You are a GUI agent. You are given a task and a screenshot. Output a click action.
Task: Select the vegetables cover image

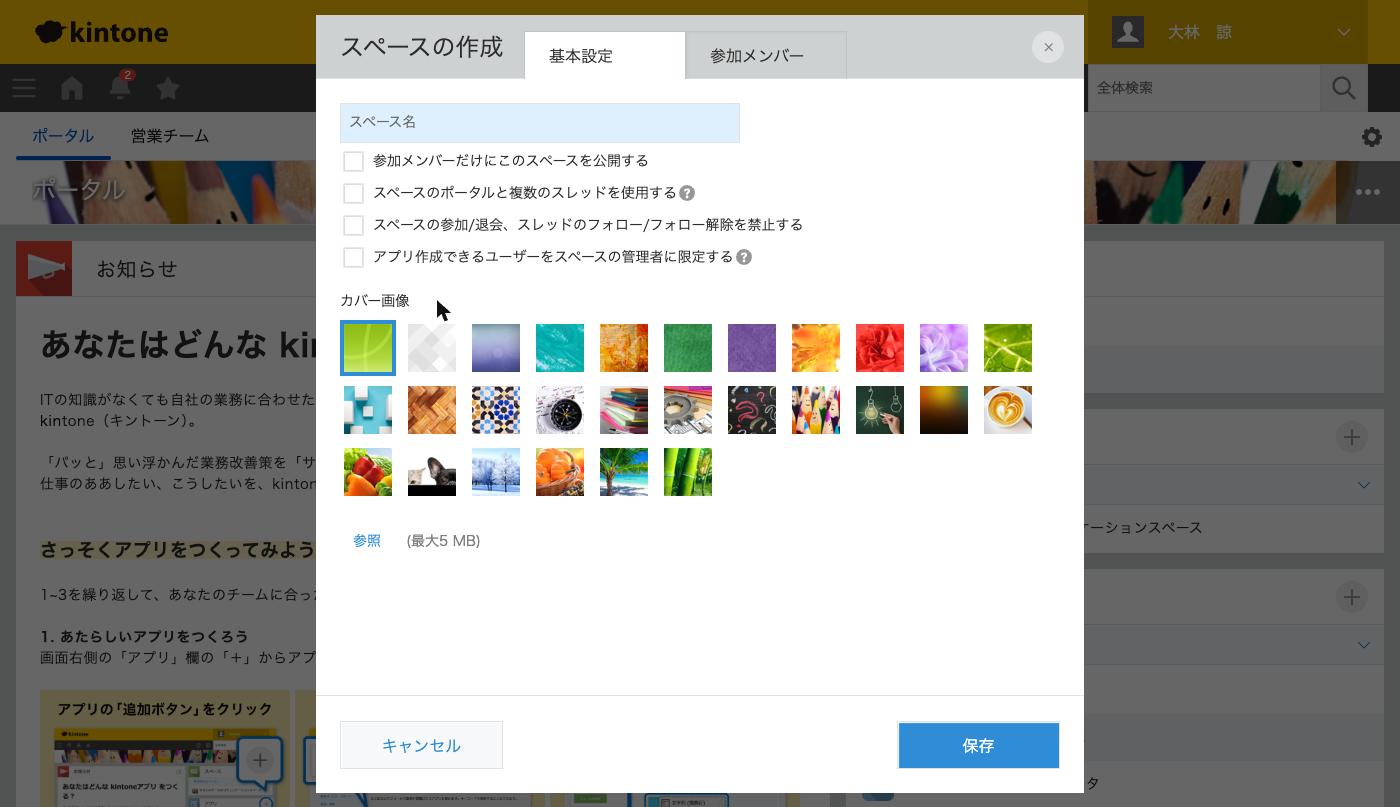coord(368,472)
